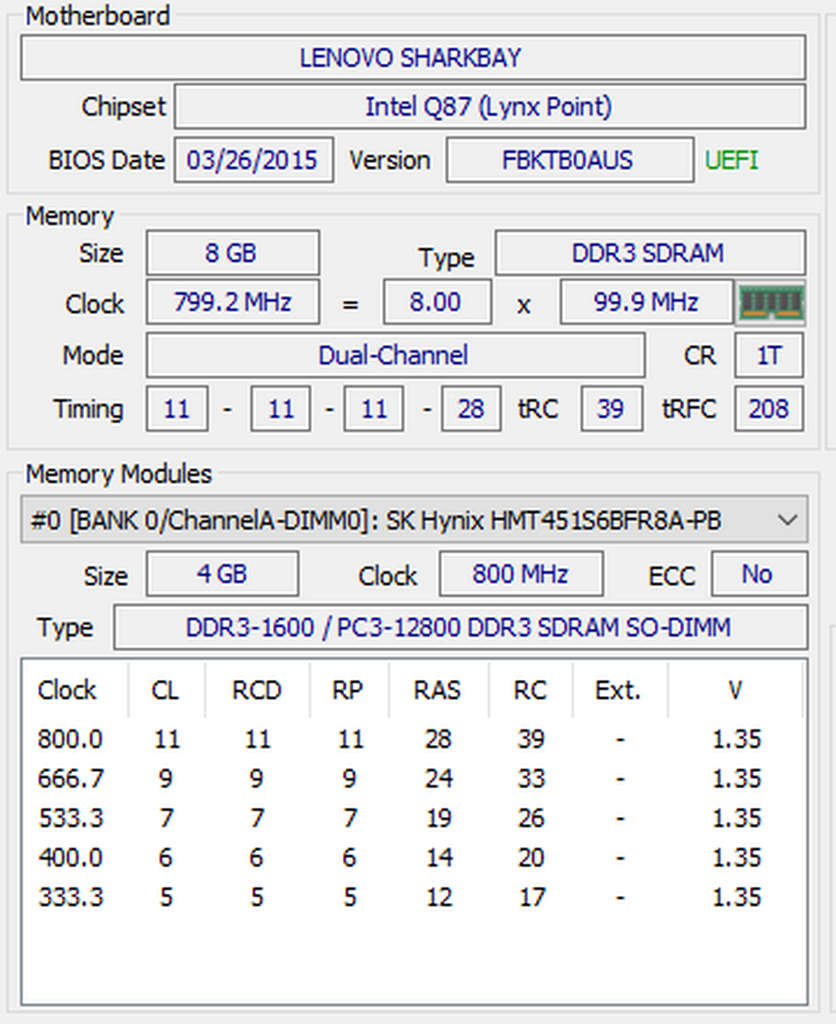Image resolution: width=836 pixels, height=1024 pixels.
Task: Select the Intel Q87 chipset field
Action: click(489, 107)
